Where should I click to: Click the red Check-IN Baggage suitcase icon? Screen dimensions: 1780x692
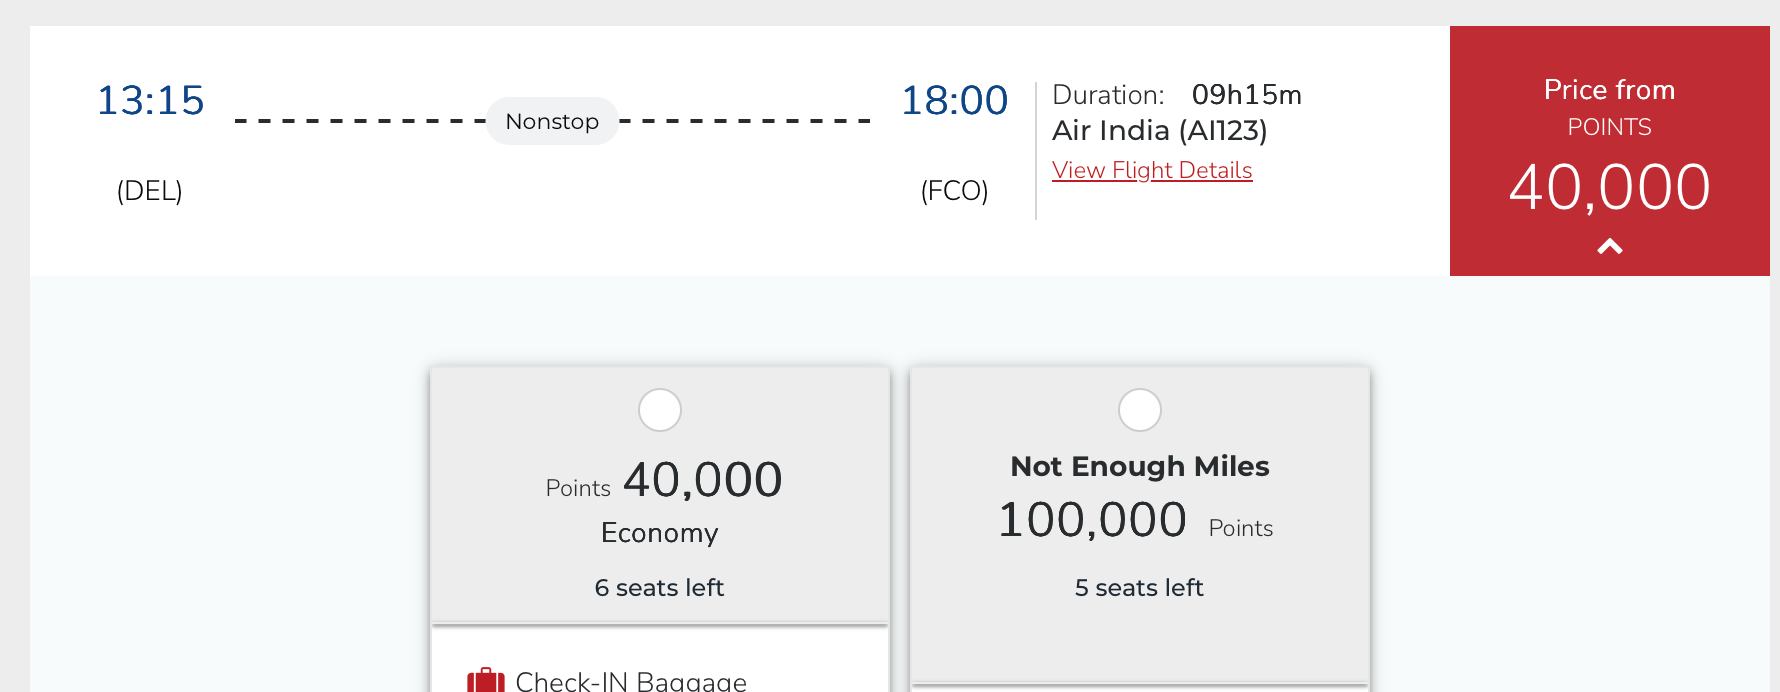point(487,679)
